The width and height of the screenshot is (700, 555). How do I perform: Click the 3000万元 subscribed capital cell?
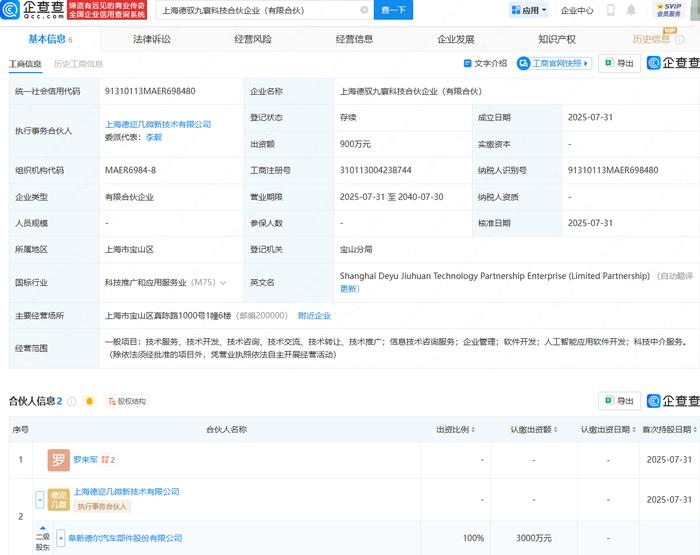coord(534,538)
